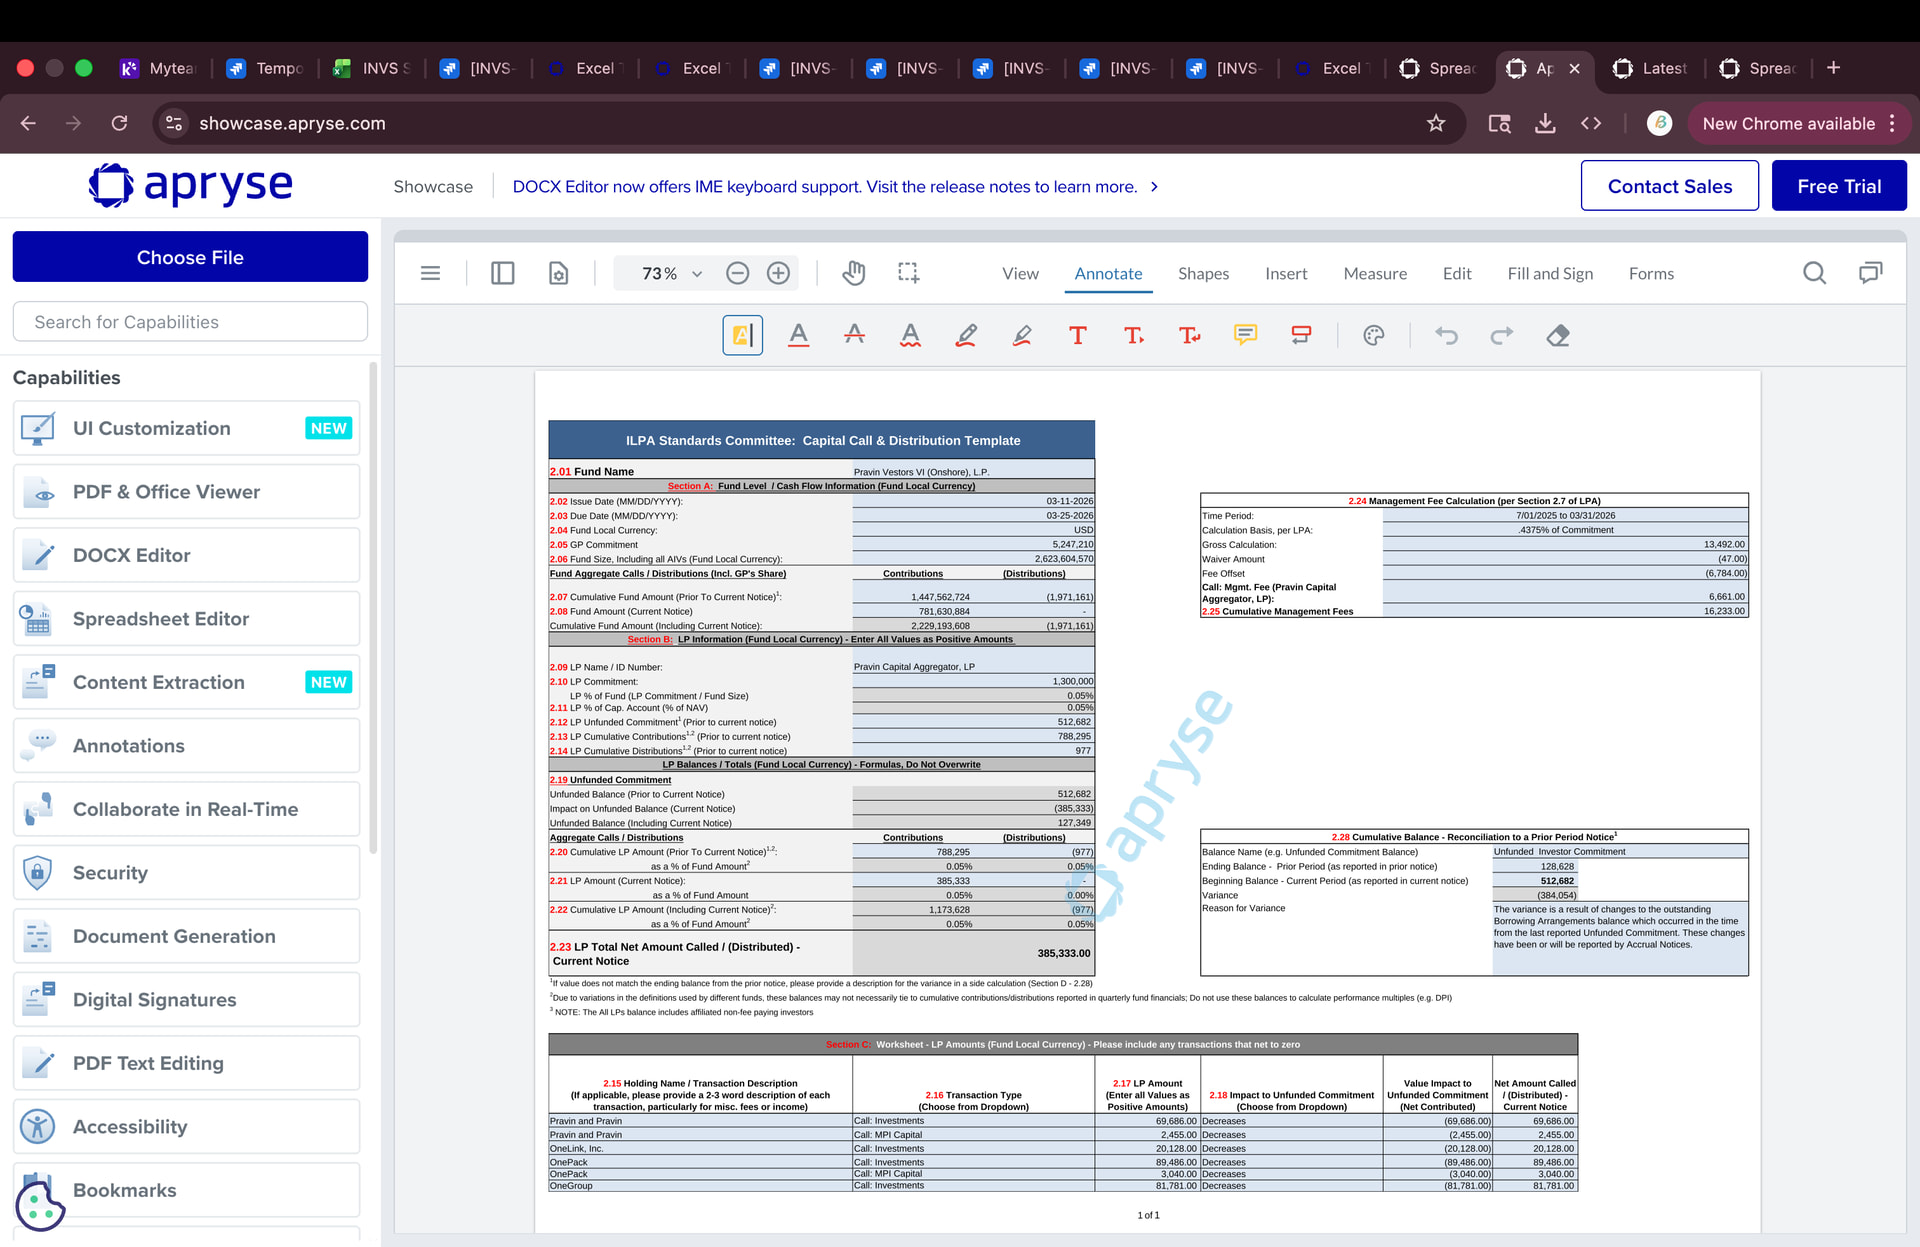Switch to the Fill and Sign tab
The width and height of the screenshot is (1920, 1247).
pos(1550,273)
